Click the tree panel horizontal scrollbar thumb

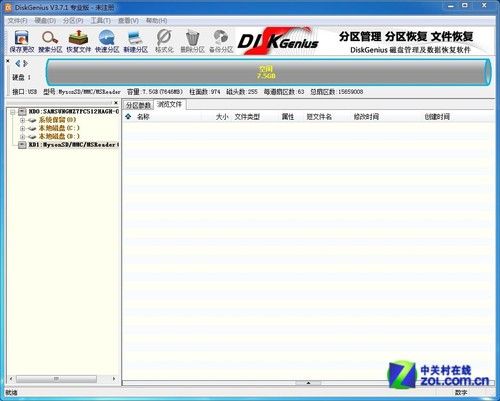point(56,379)
